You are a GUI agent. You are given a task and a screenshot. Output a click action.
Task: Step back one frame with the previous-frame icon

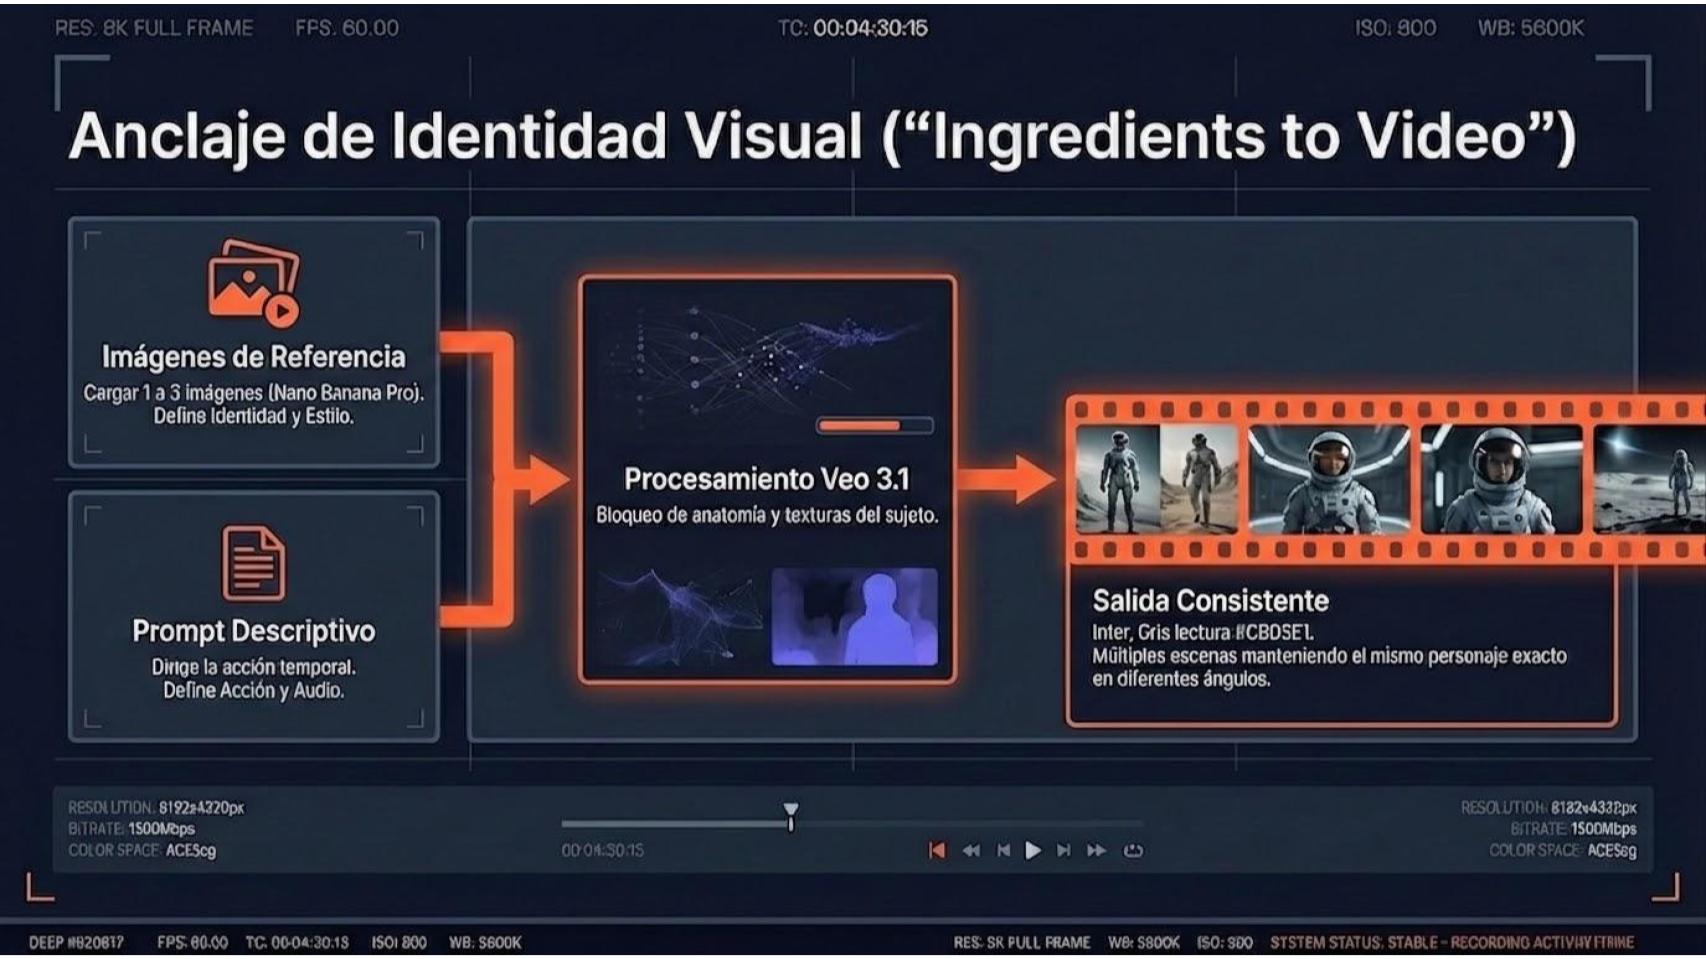pos(1003,850)
